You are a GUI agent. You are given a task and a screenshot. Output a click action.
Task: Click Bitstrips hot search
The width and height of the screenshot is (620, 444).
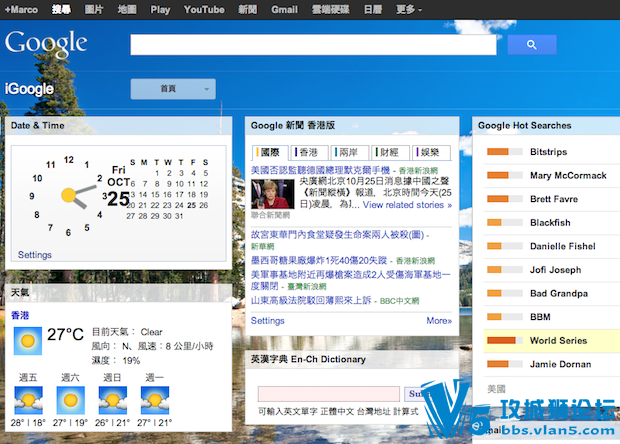(548, 152)
